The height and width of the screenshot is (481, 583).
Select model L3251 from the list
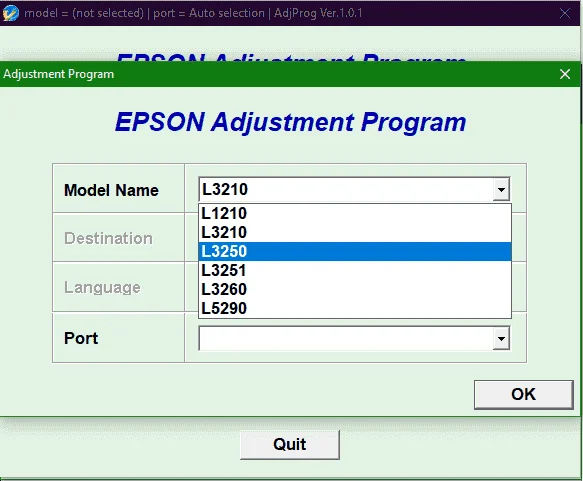[x=355, y=270]
